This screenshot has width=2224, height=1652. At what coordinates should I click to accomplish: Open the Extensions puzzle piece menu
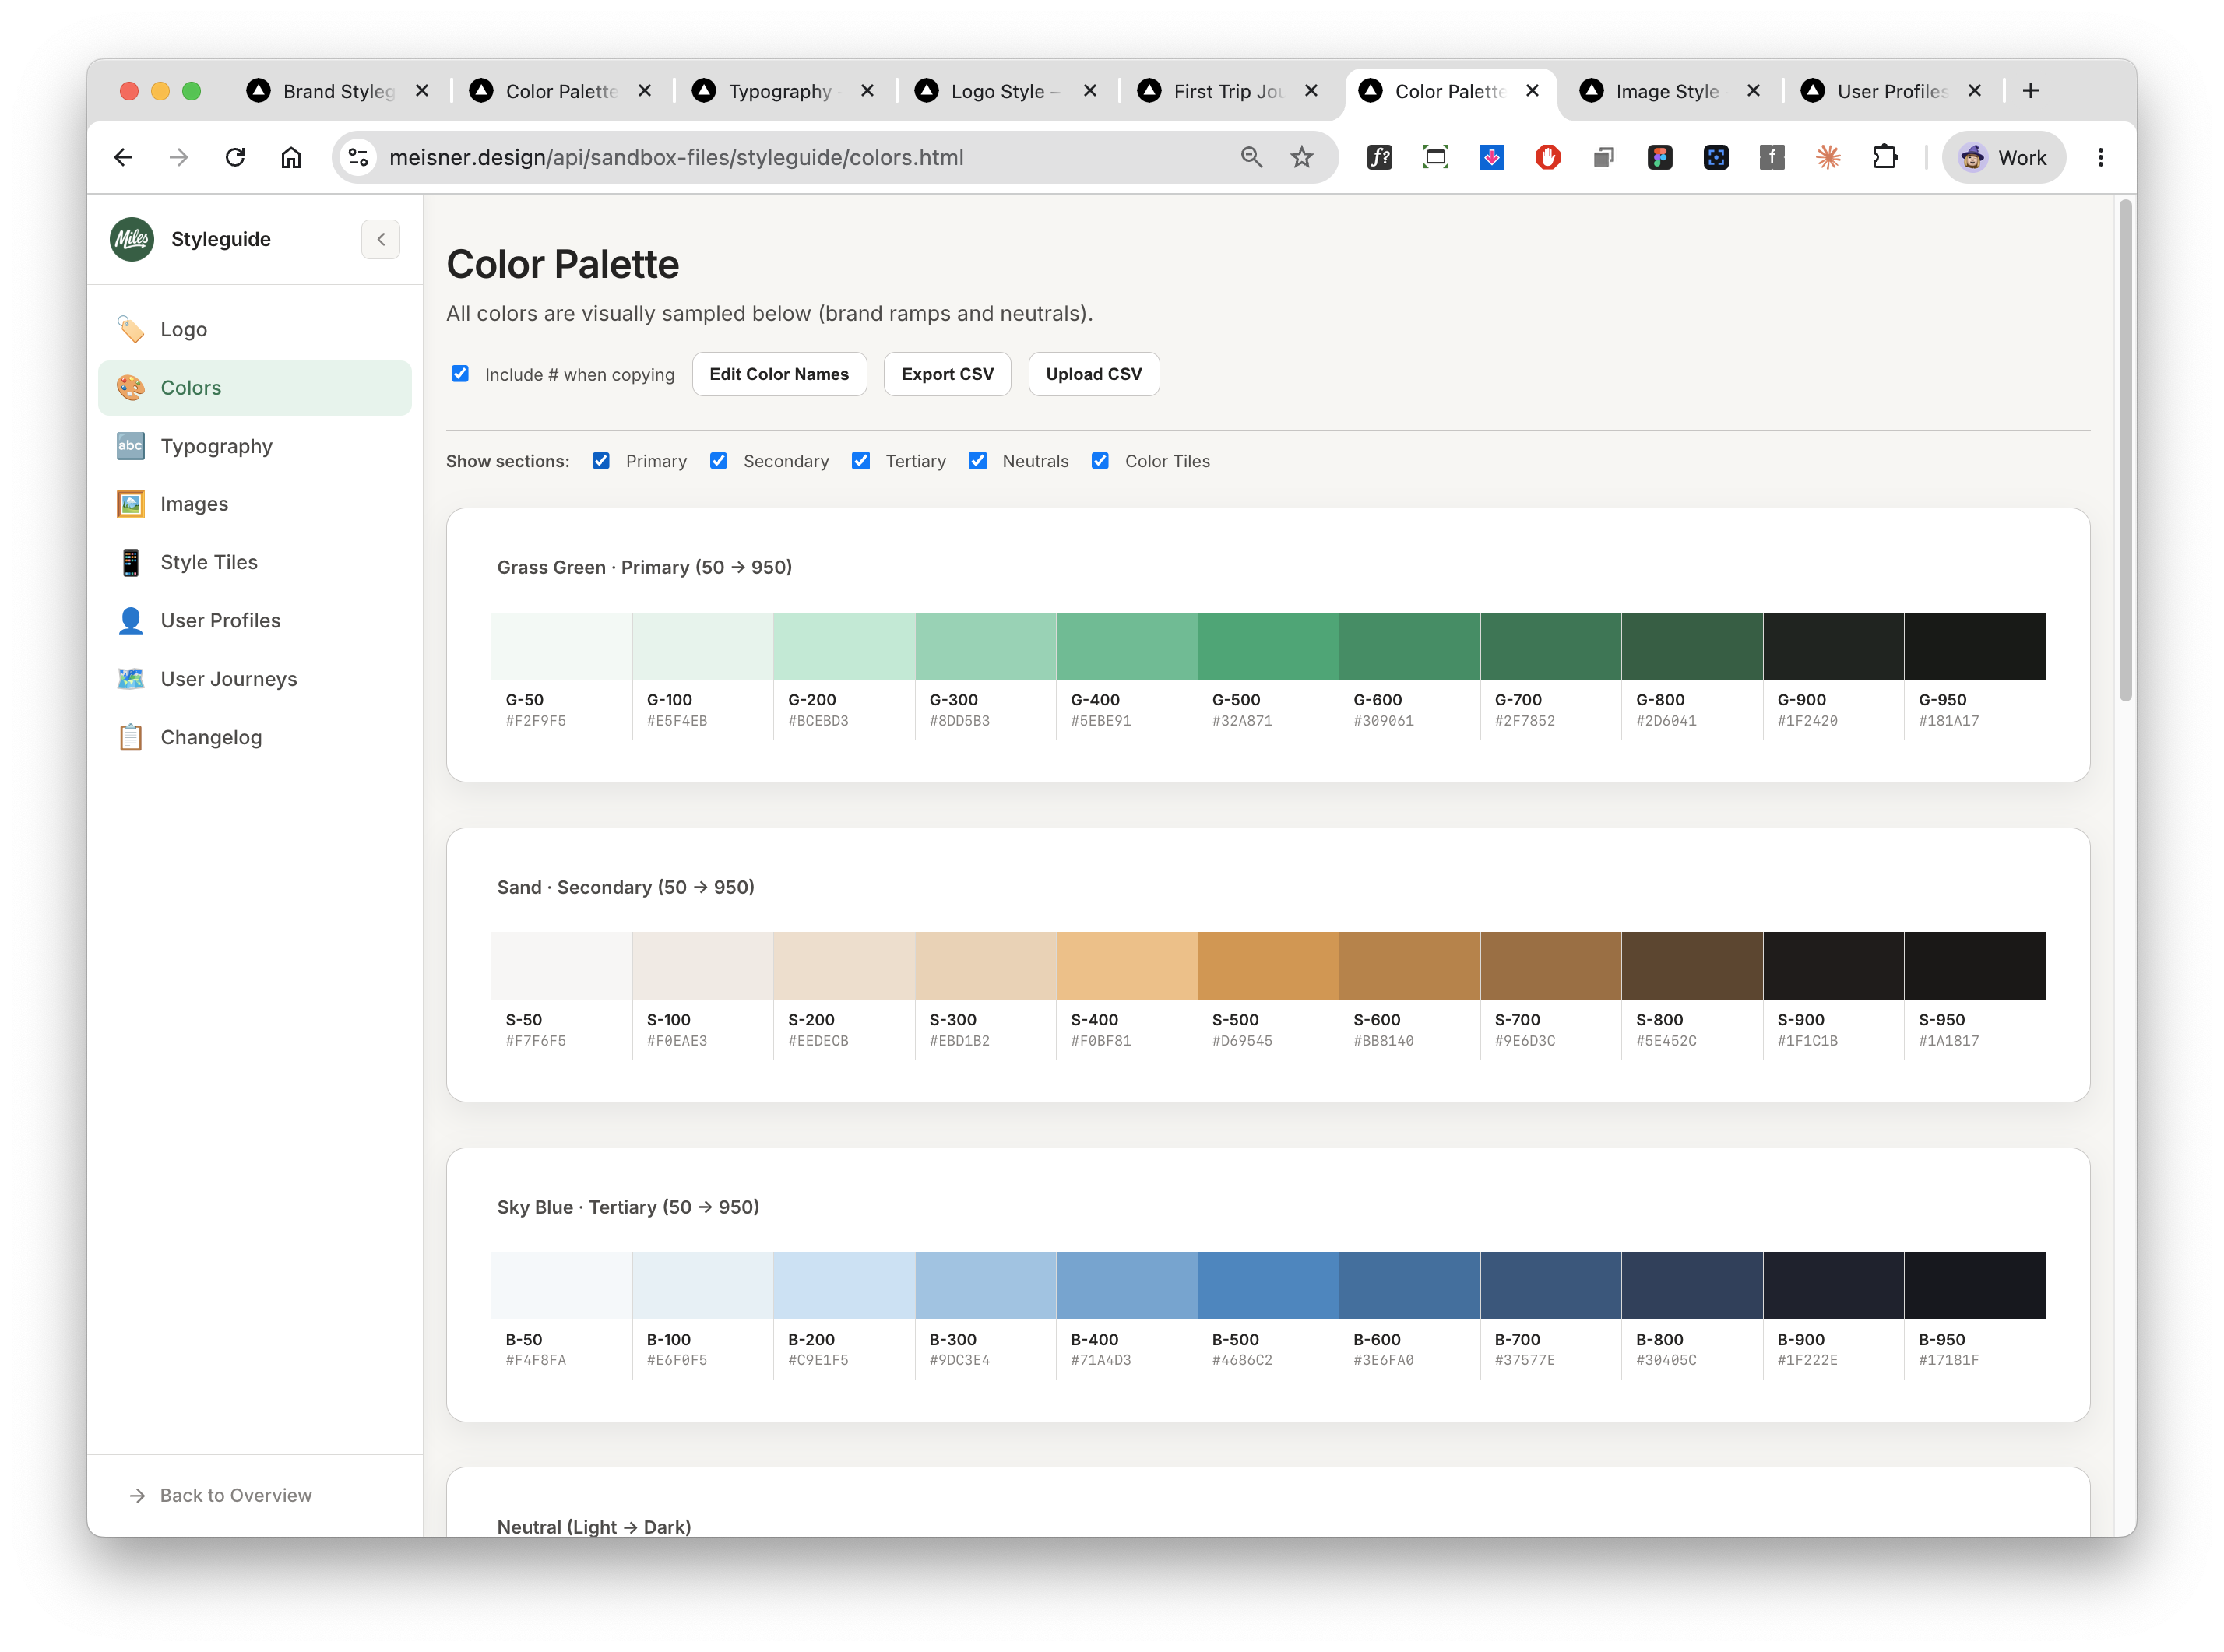coord(1884,157)
